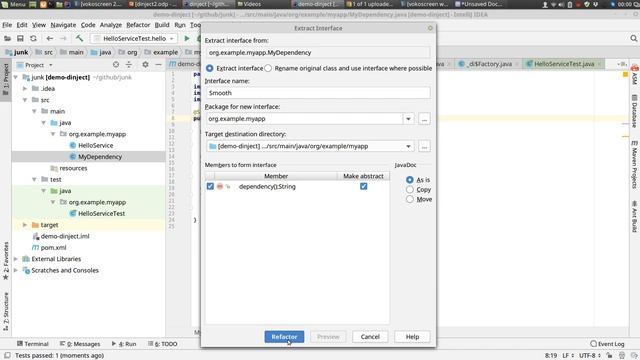Click the Save All toolbar icon
This screenshot has width=640, height=360.
20,38
